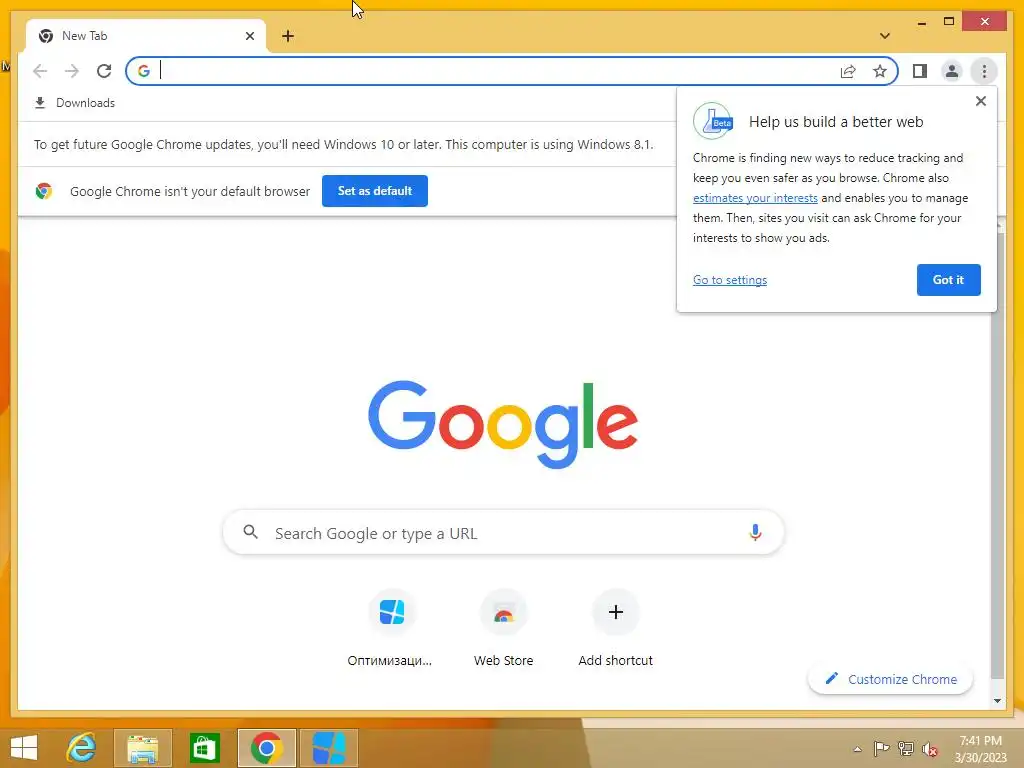The width and height of the screenshot is (1024, 768).
Task: Click the Windows 10 update notice text
Action: tap(344, 144)
